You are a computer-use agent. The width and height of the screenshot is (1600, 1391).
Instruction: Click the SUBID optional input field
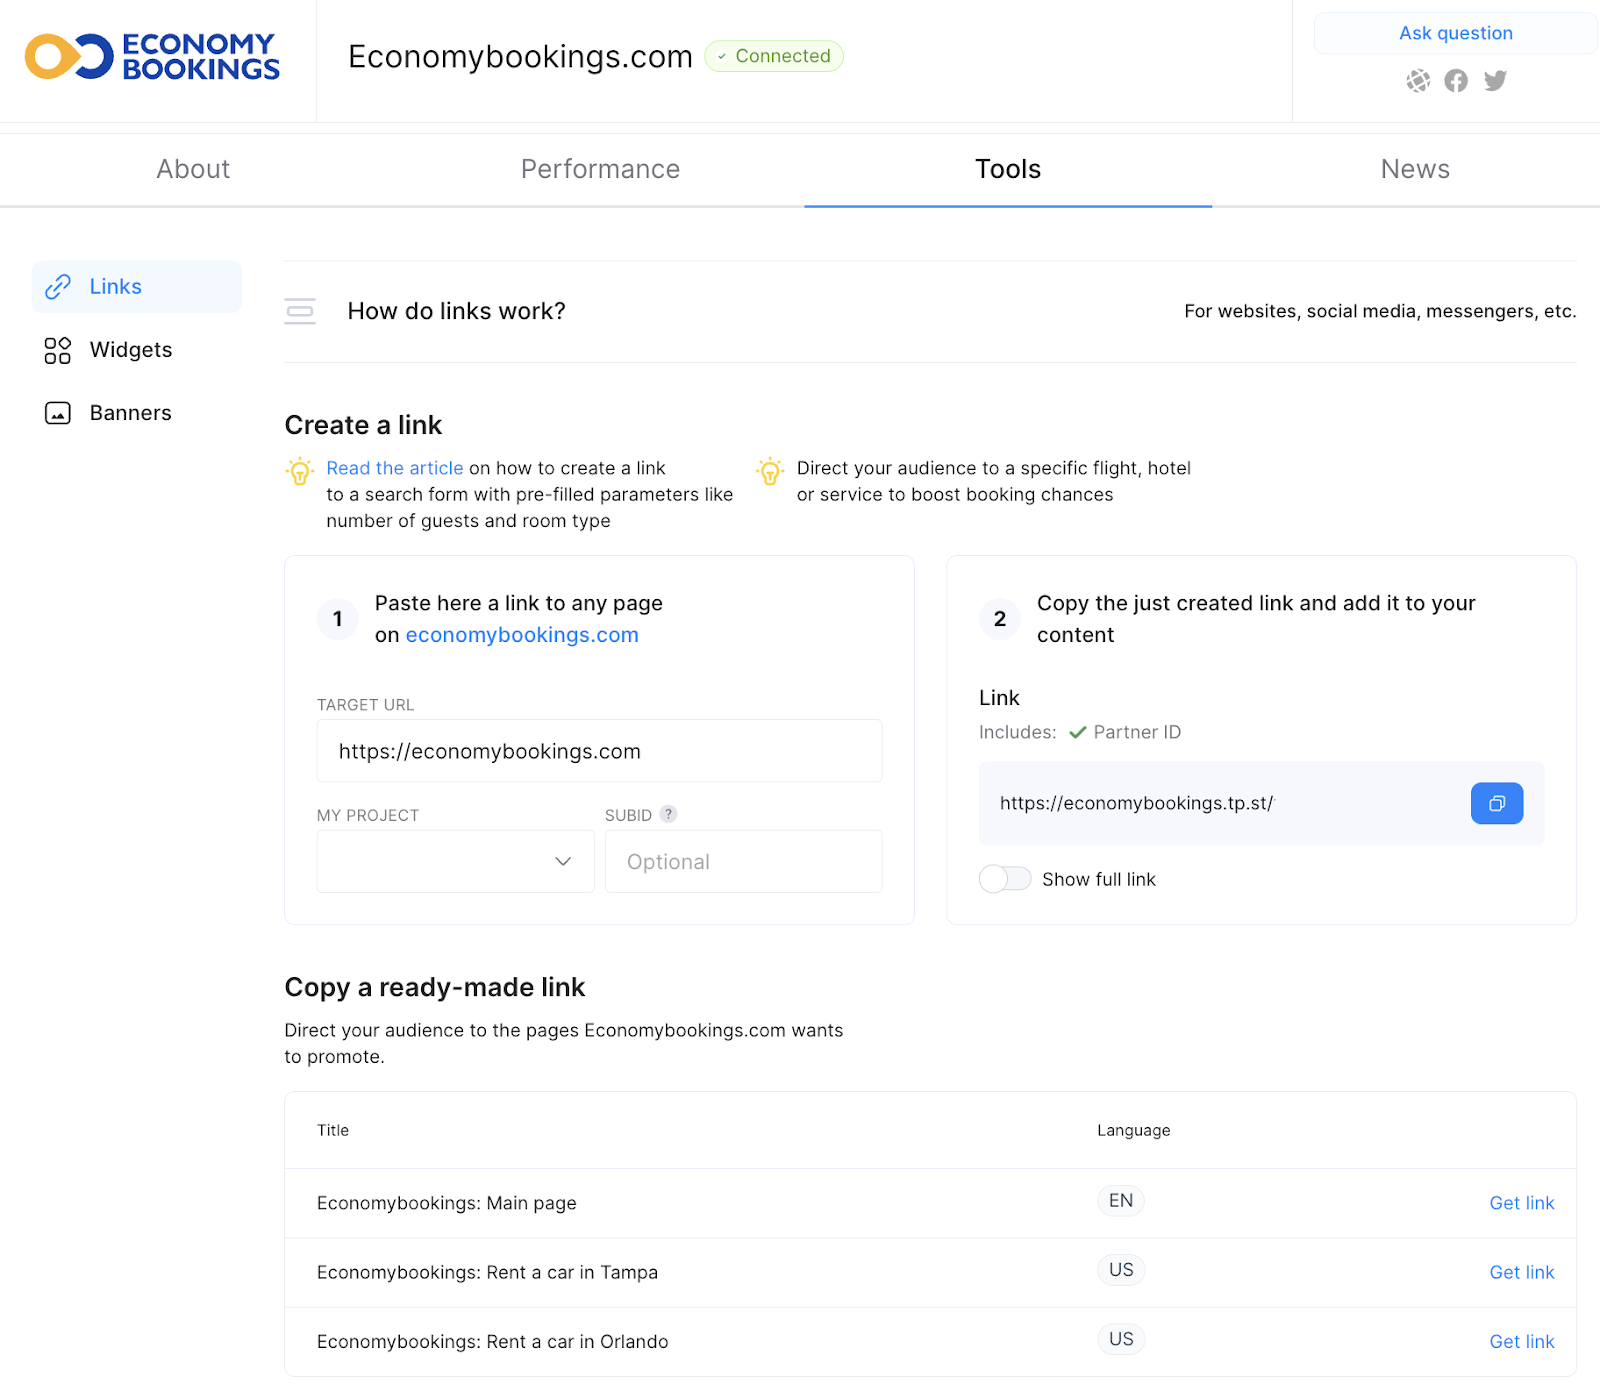tap(743, 861)
